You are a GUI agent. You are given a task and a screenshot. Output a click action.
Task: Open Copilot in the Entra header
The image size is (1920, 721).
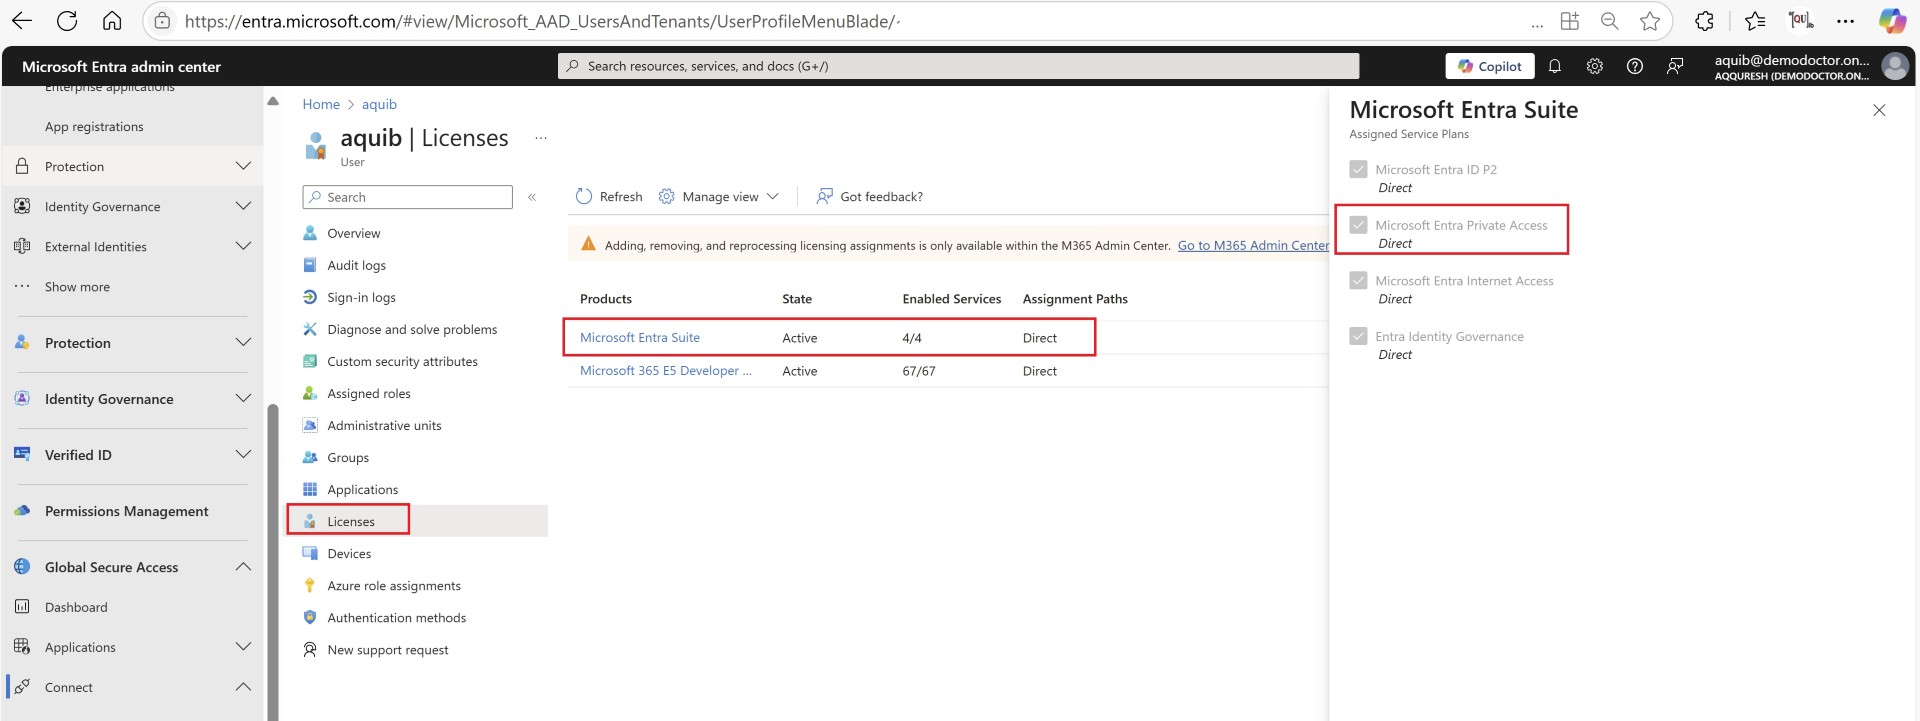click(1490, 66)
